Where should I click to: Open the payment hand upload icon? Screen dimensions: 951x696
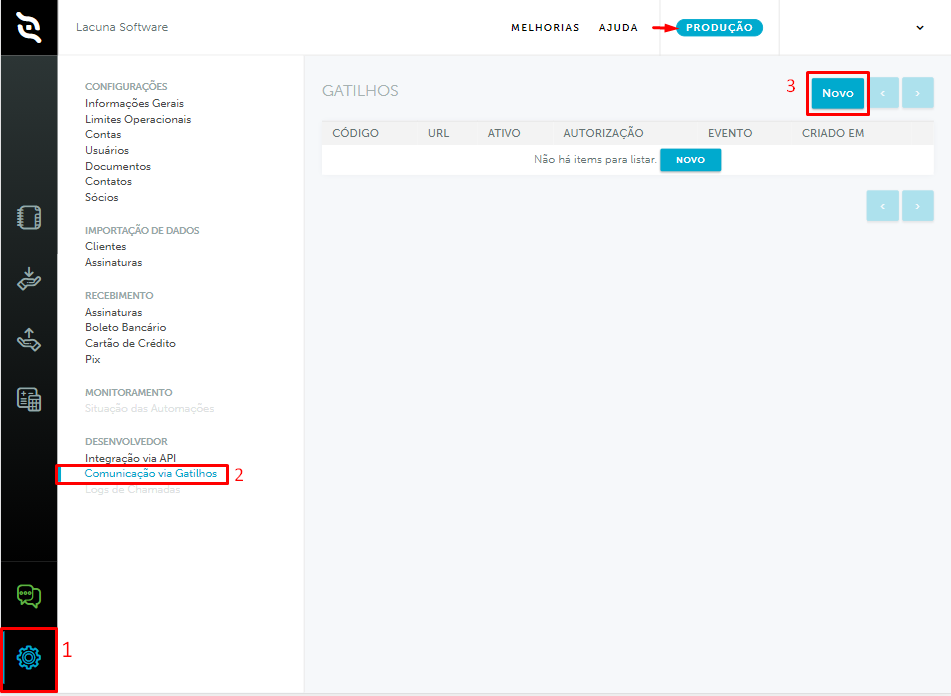click(x=29, y=340)
